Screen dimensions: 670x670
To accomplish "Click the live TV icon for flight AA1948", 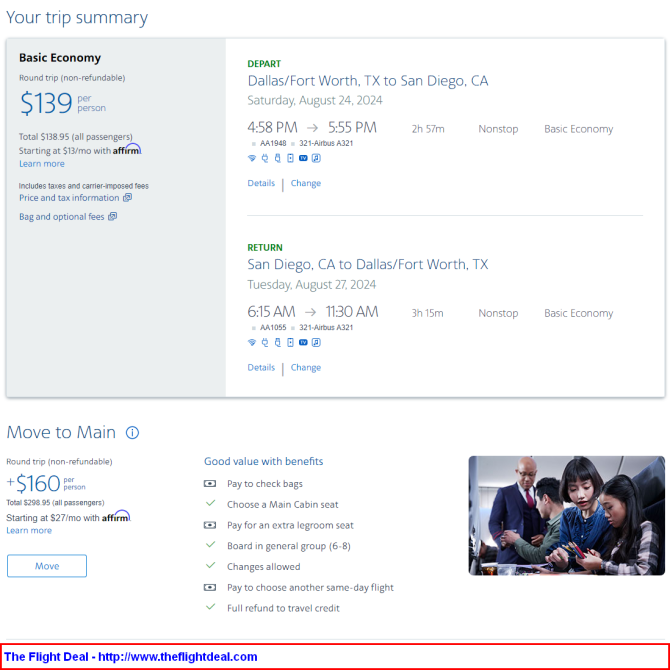I will (303, 158).
